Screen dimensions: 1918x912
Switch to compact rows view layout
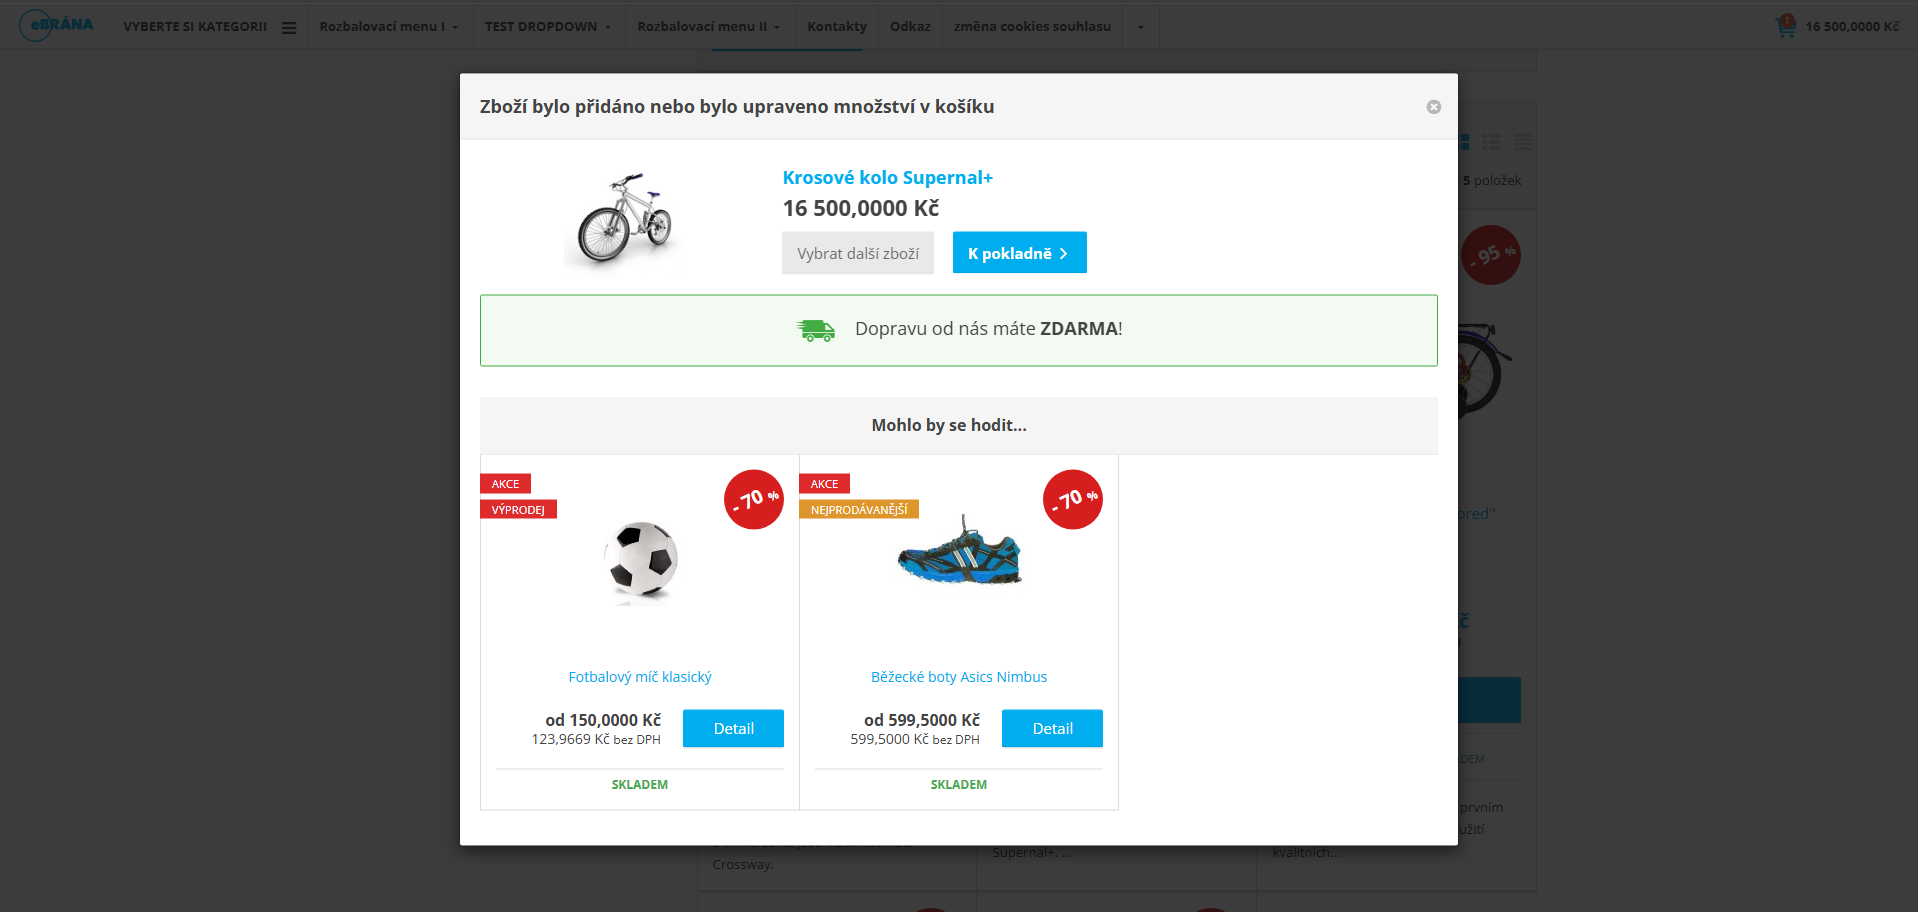tap(1522, 142)
